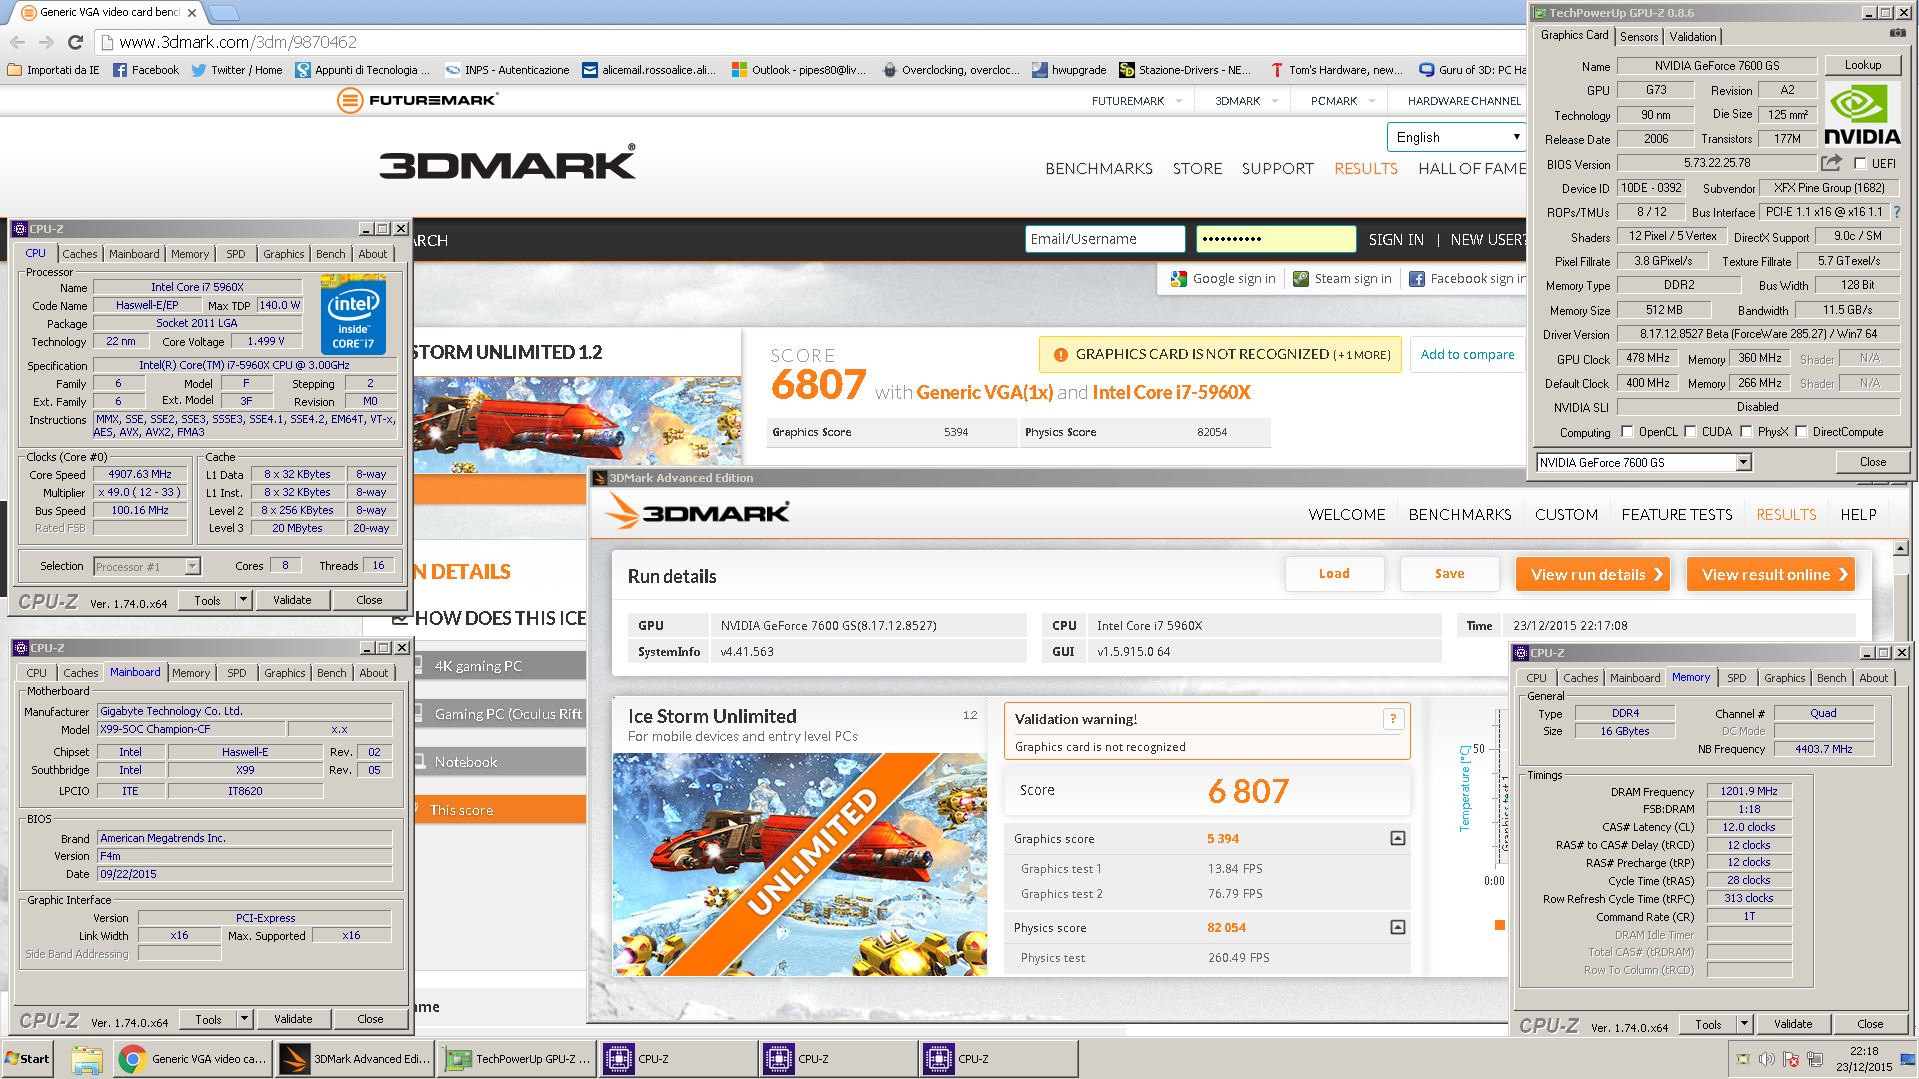Click the Ice Storm Unlimited thumbnail in 3DMark app
This screenshot has width=1919, height=1079.
799,864
